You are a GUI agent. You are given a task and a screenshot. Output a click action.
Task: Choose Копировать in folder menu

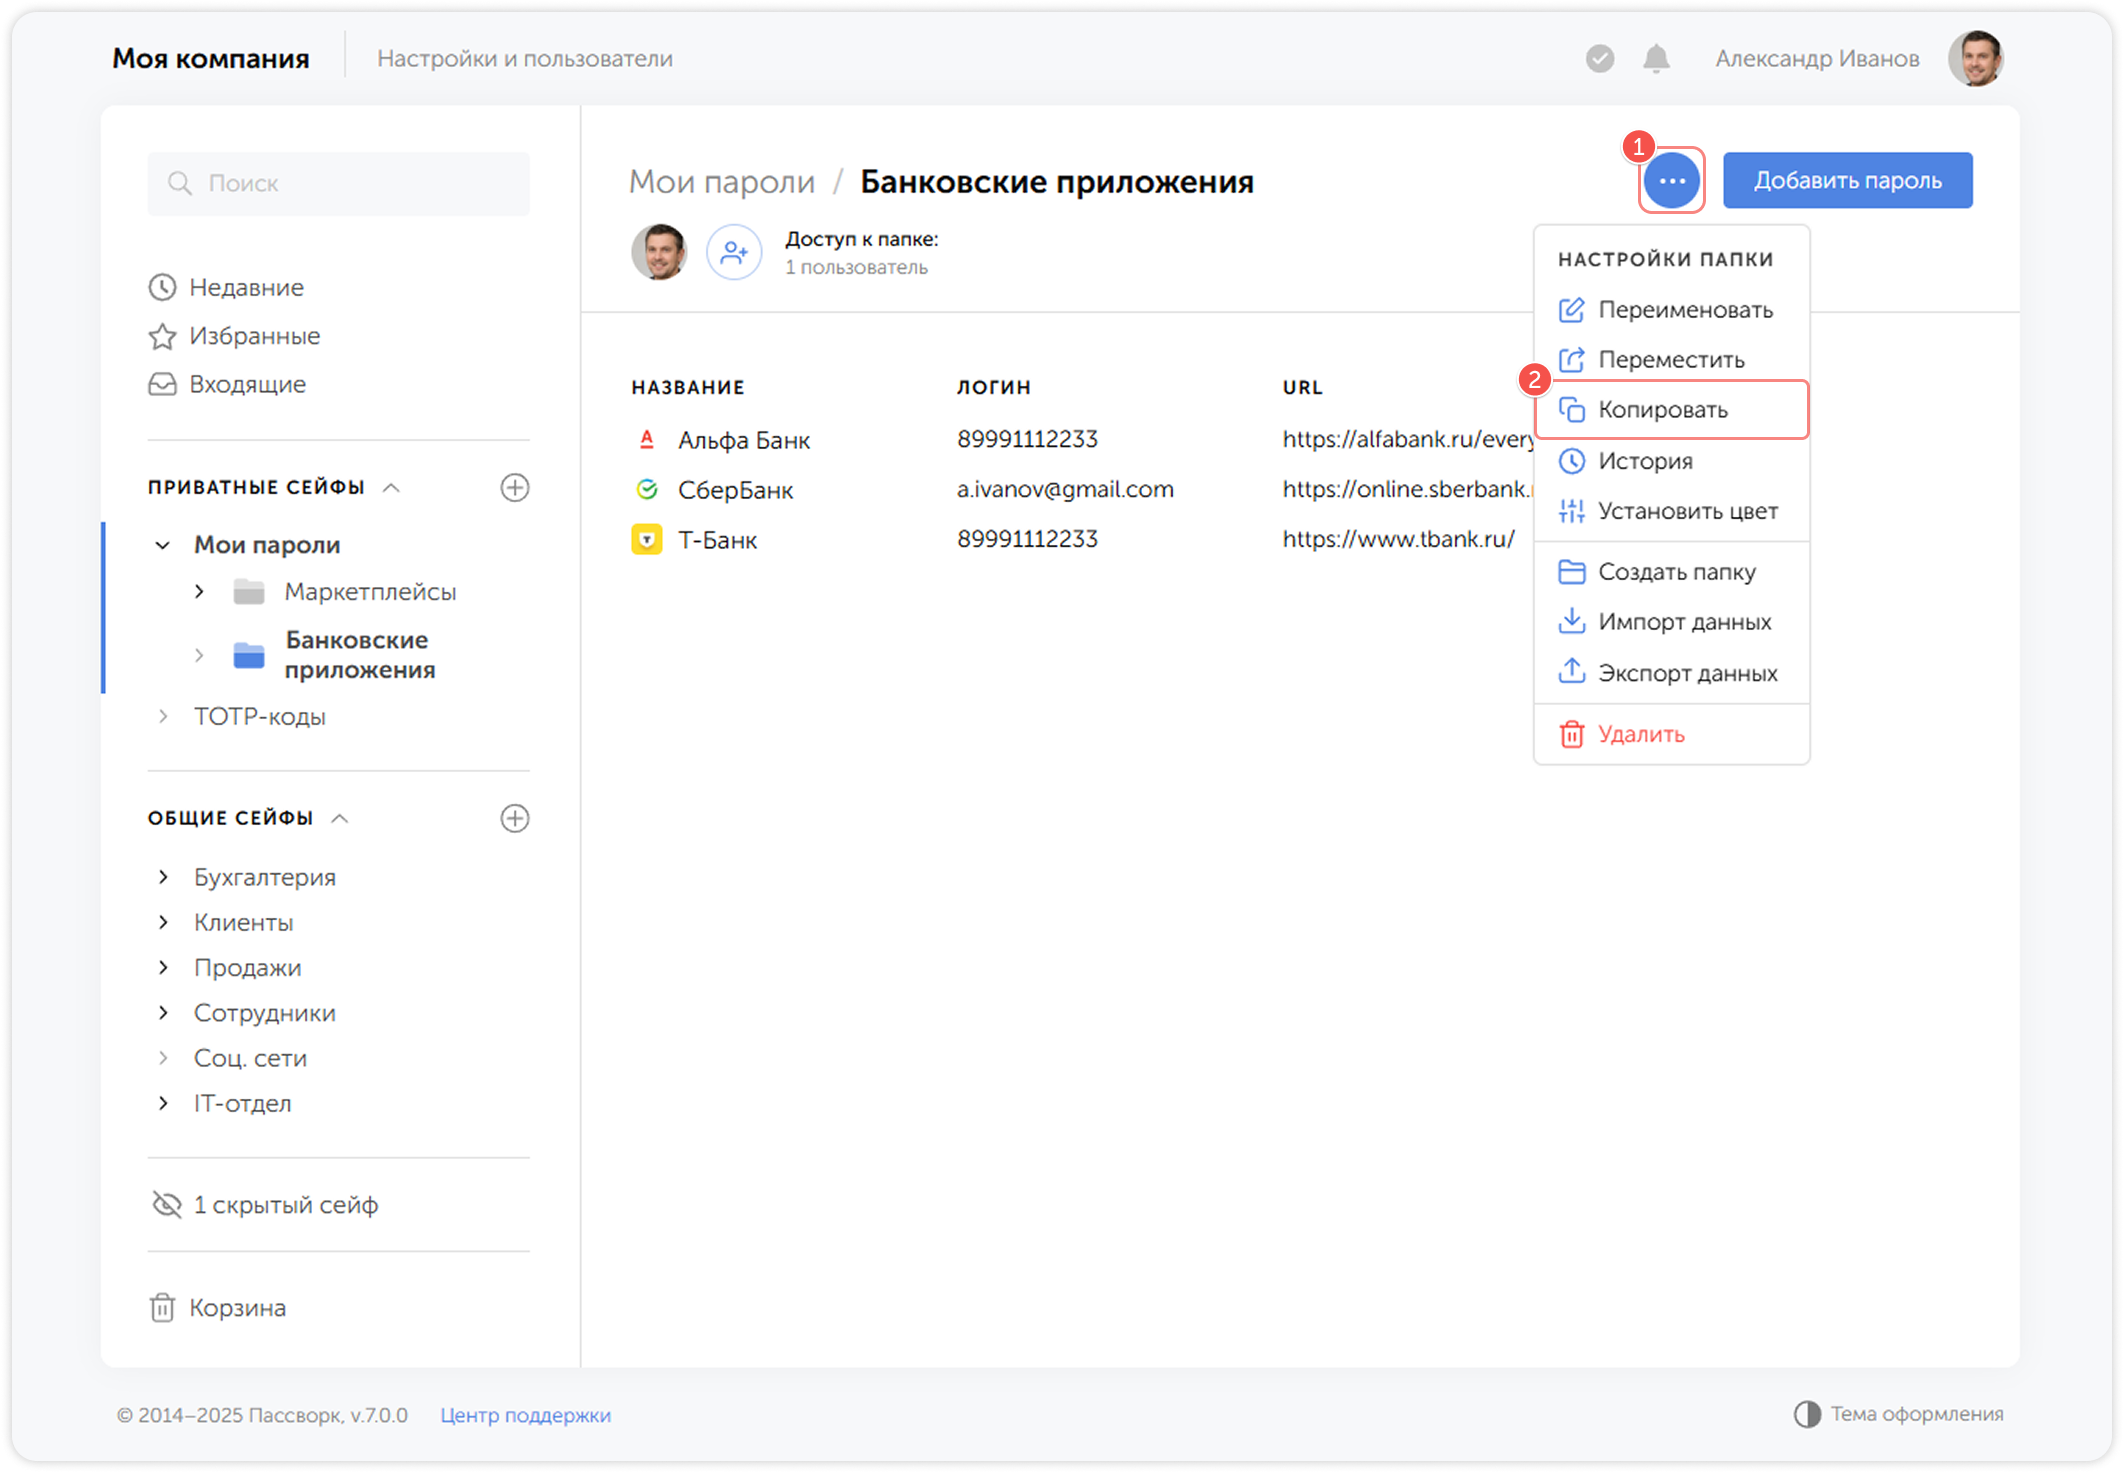(x=1671, y=410)
